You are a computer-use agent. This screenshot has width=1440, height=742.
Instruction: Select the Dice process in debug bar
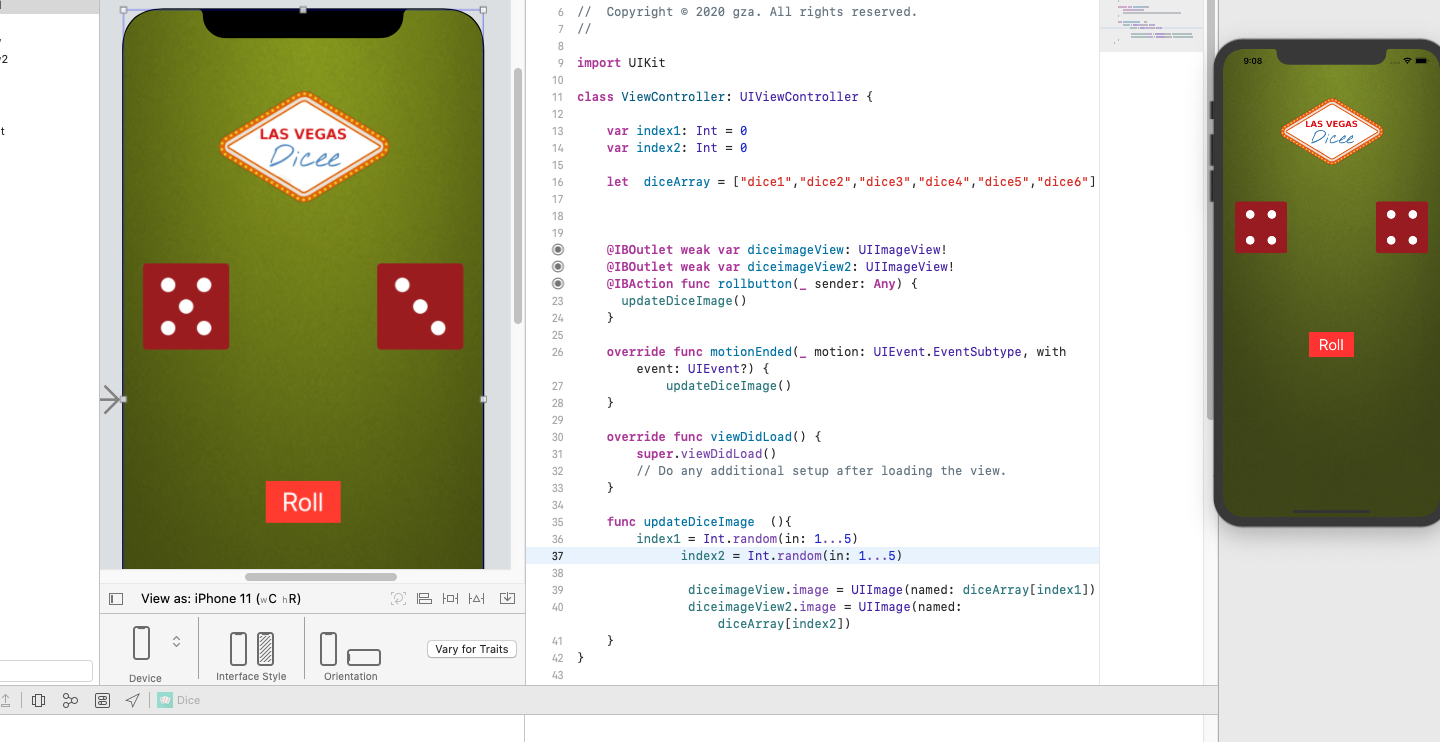pos(179,700)
